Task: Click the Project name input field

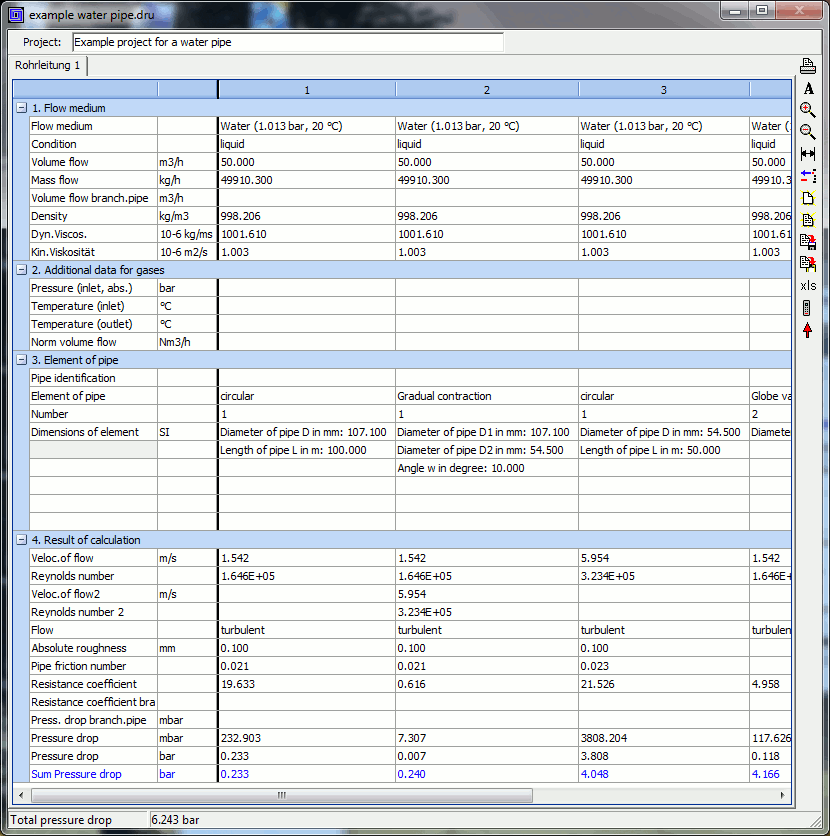Action: [x=288, y=43]
